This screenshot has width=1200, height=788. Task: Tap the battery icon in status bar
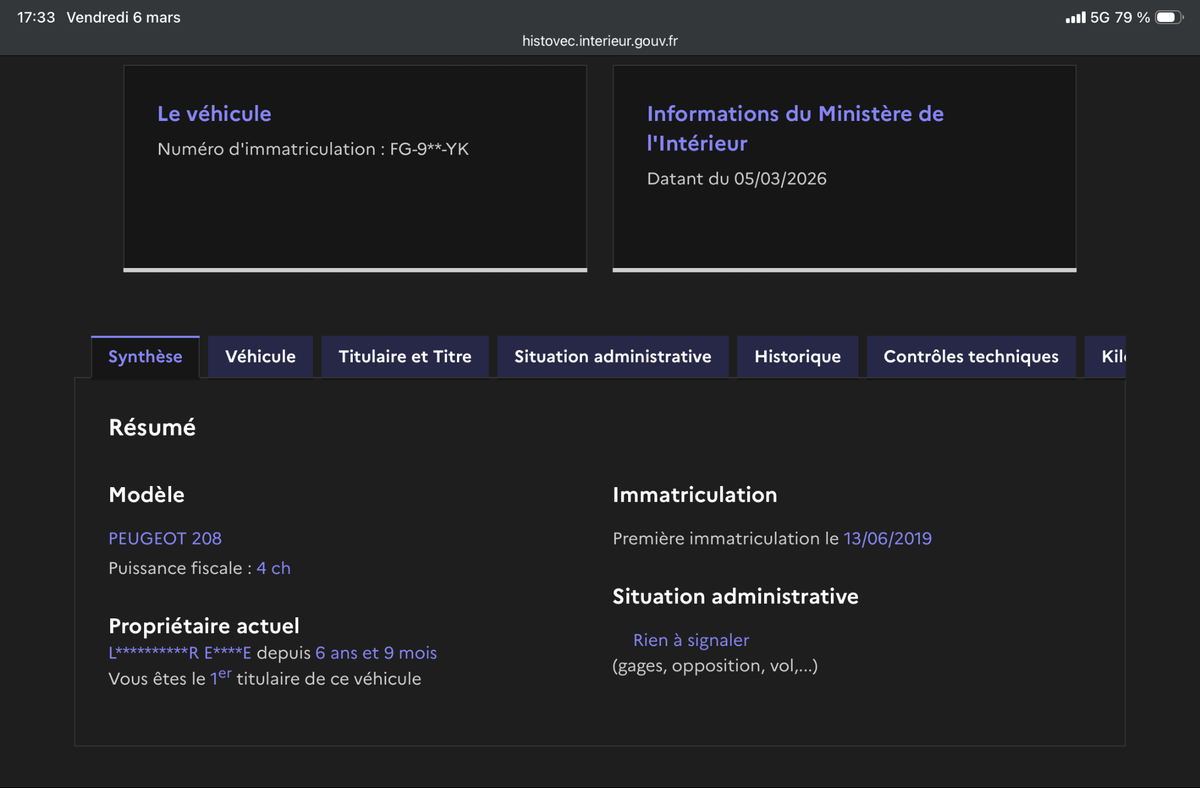click(1168, 17)
